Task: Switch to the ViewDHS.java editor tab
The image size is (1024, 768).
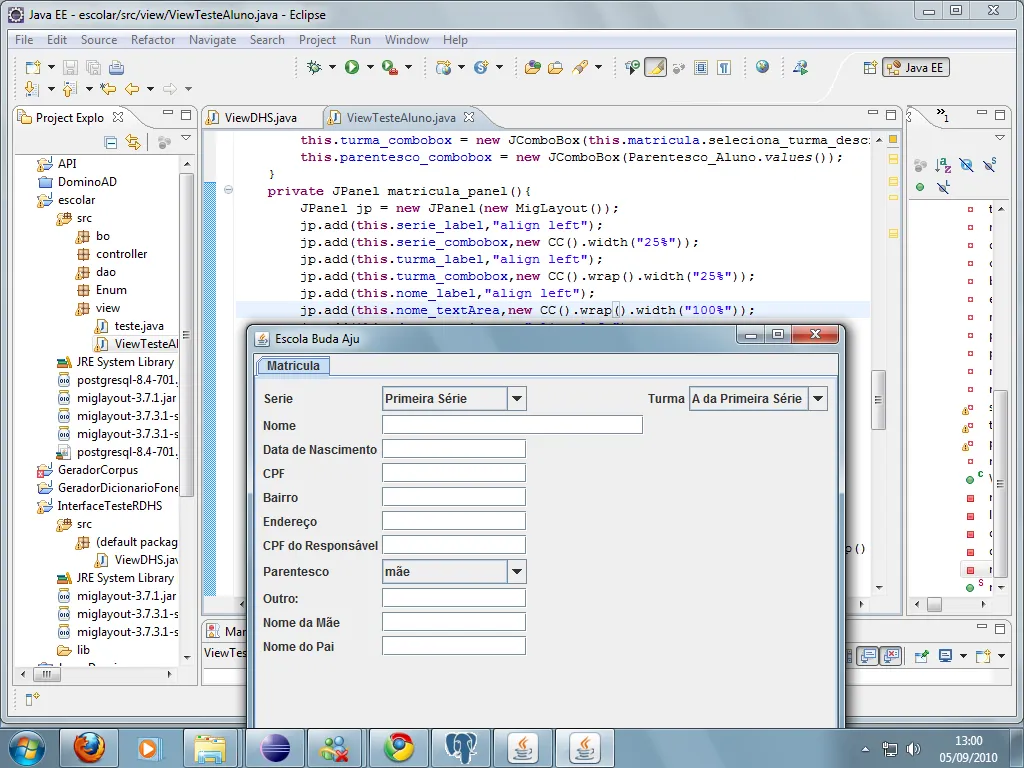Action: pyautogui.click(x=260, y=118)
